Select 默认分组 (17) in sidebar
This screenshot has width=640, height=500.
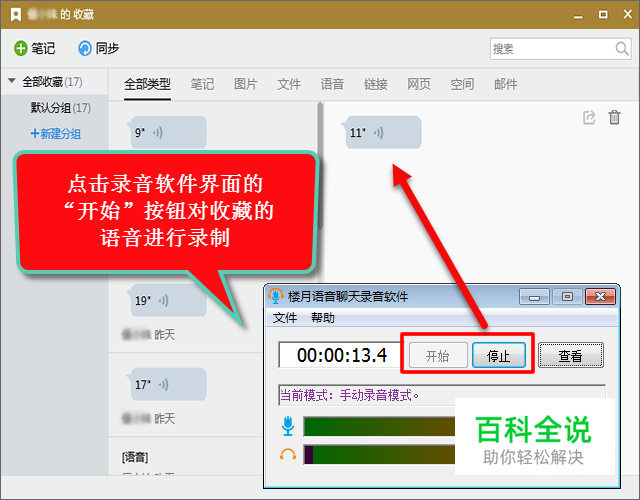tap(60, 108)
